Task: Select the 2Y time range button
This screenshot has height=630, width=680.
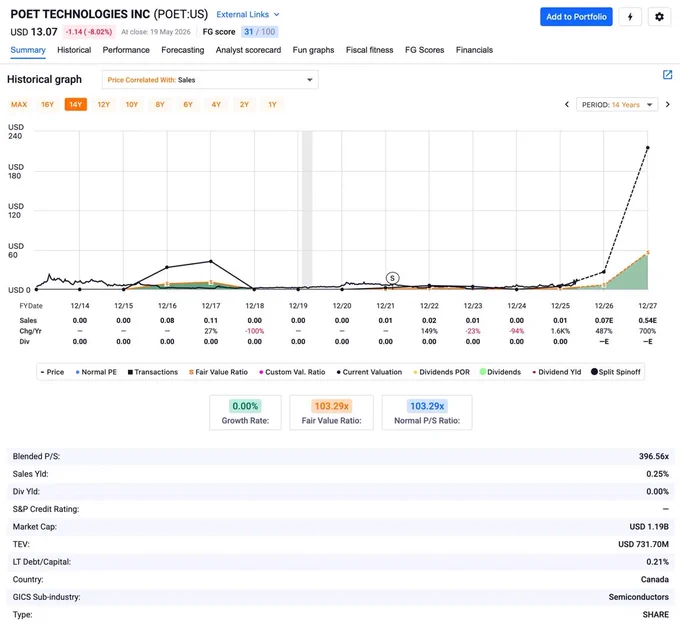Action: pyautogui.click(x=244, y=104)
